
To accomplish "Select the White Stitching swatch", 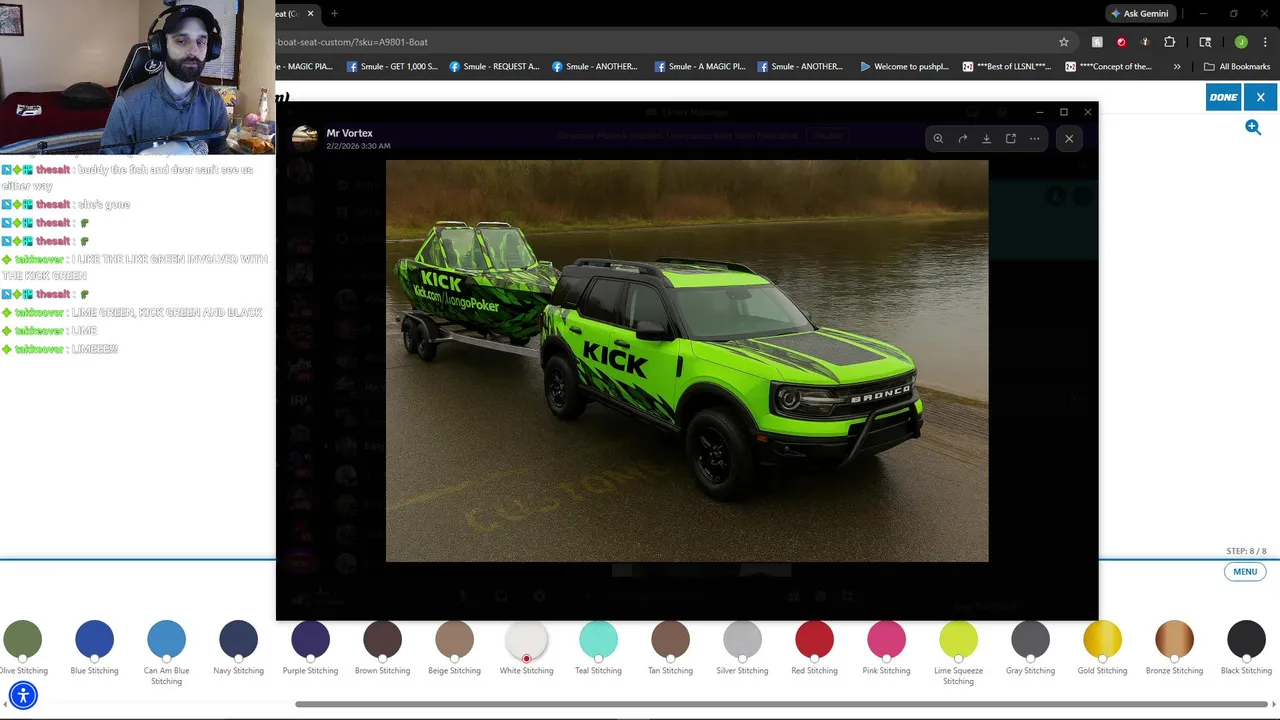I will coord(526,639).
